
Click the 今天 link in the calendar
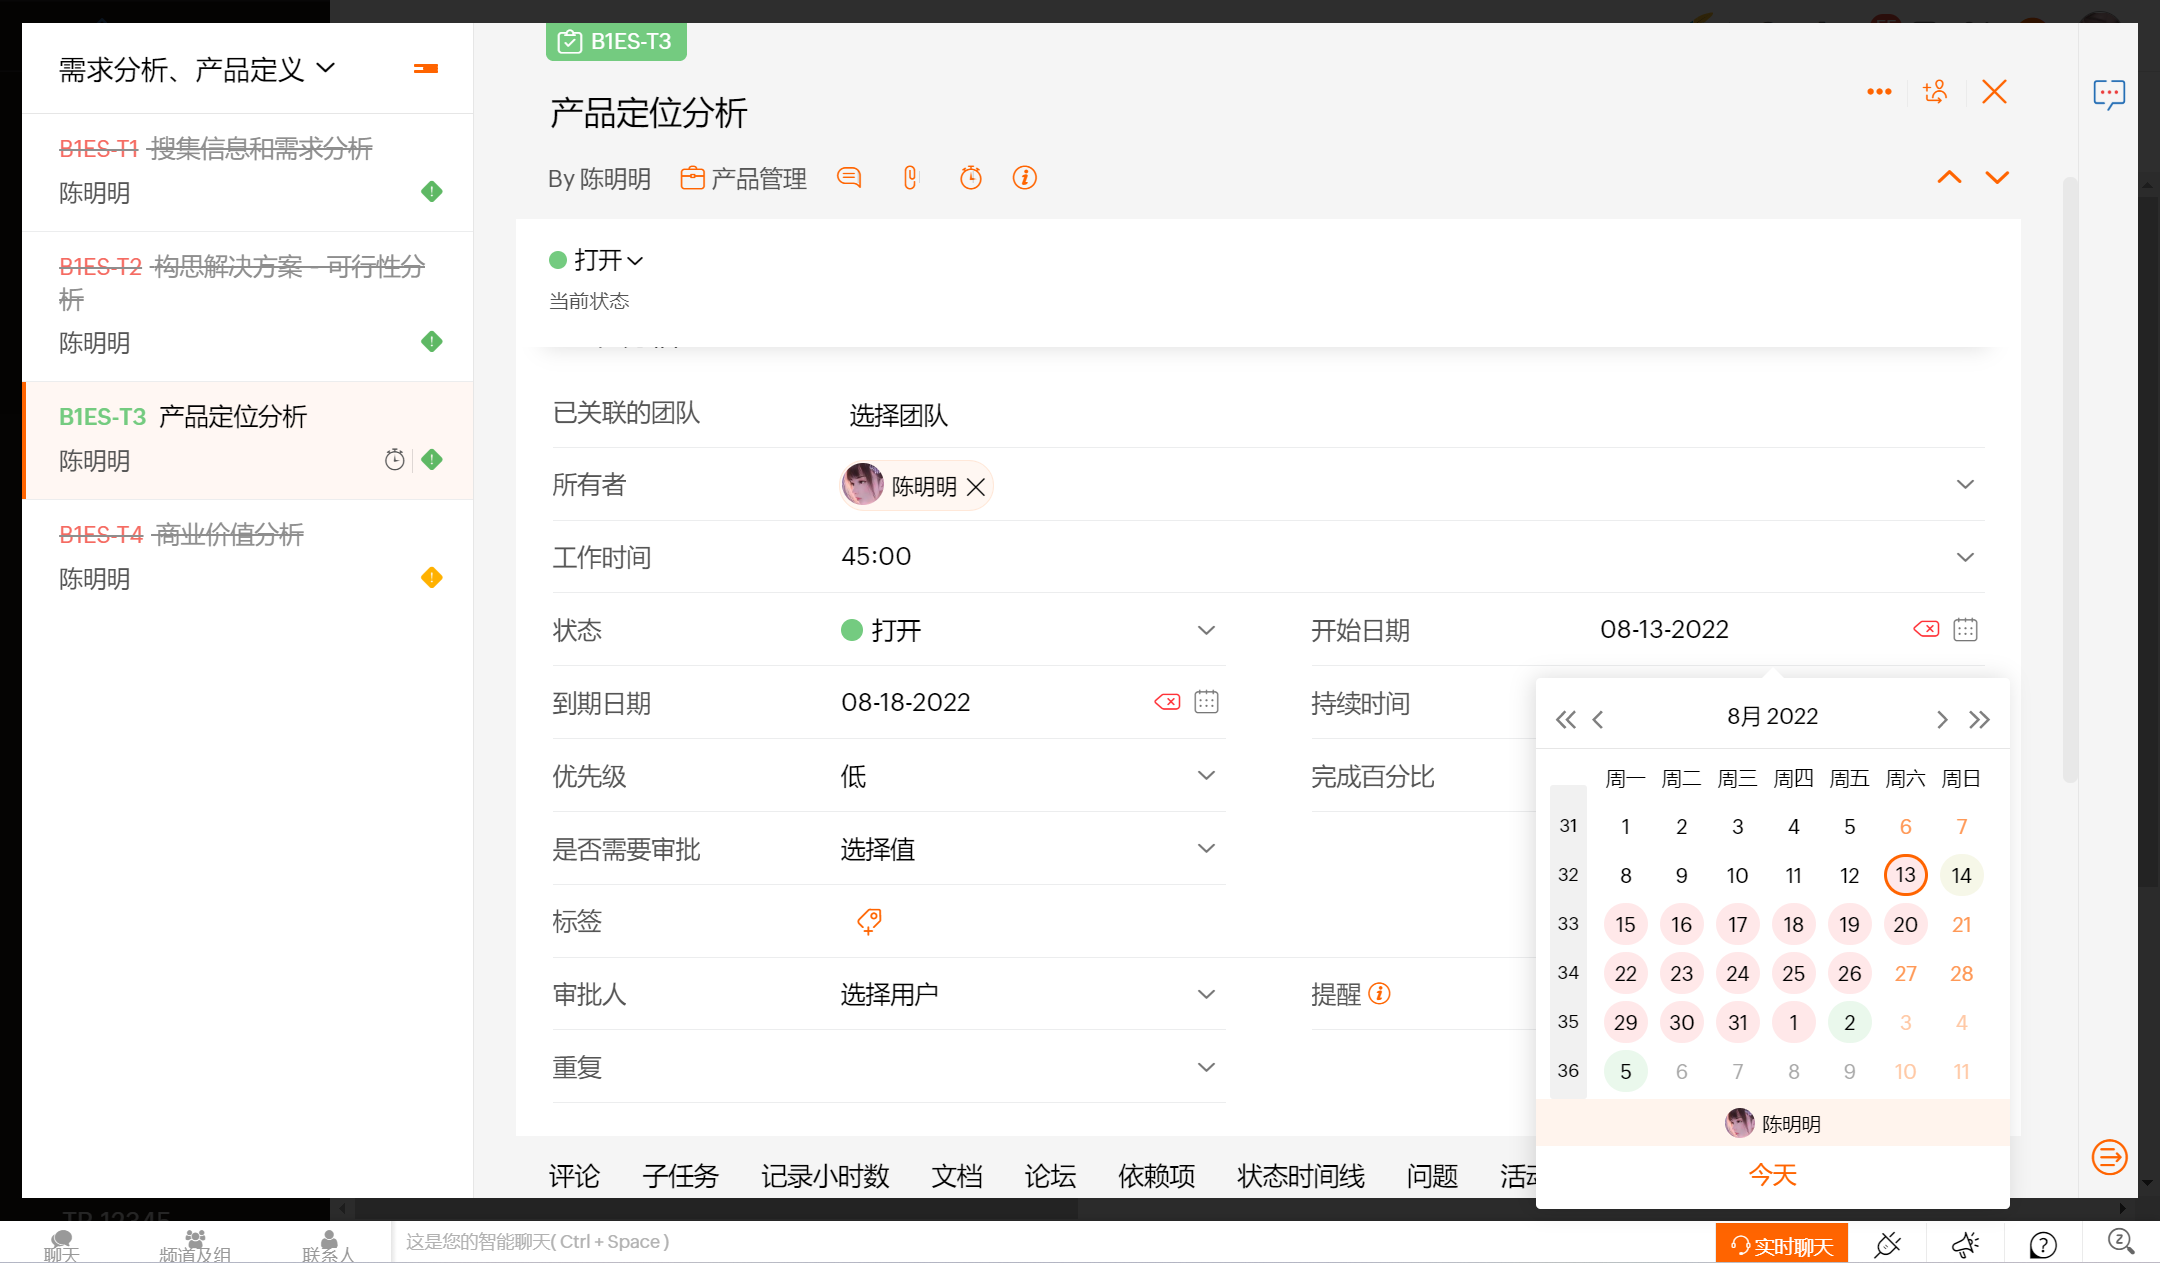[x=1772, y=1175]
